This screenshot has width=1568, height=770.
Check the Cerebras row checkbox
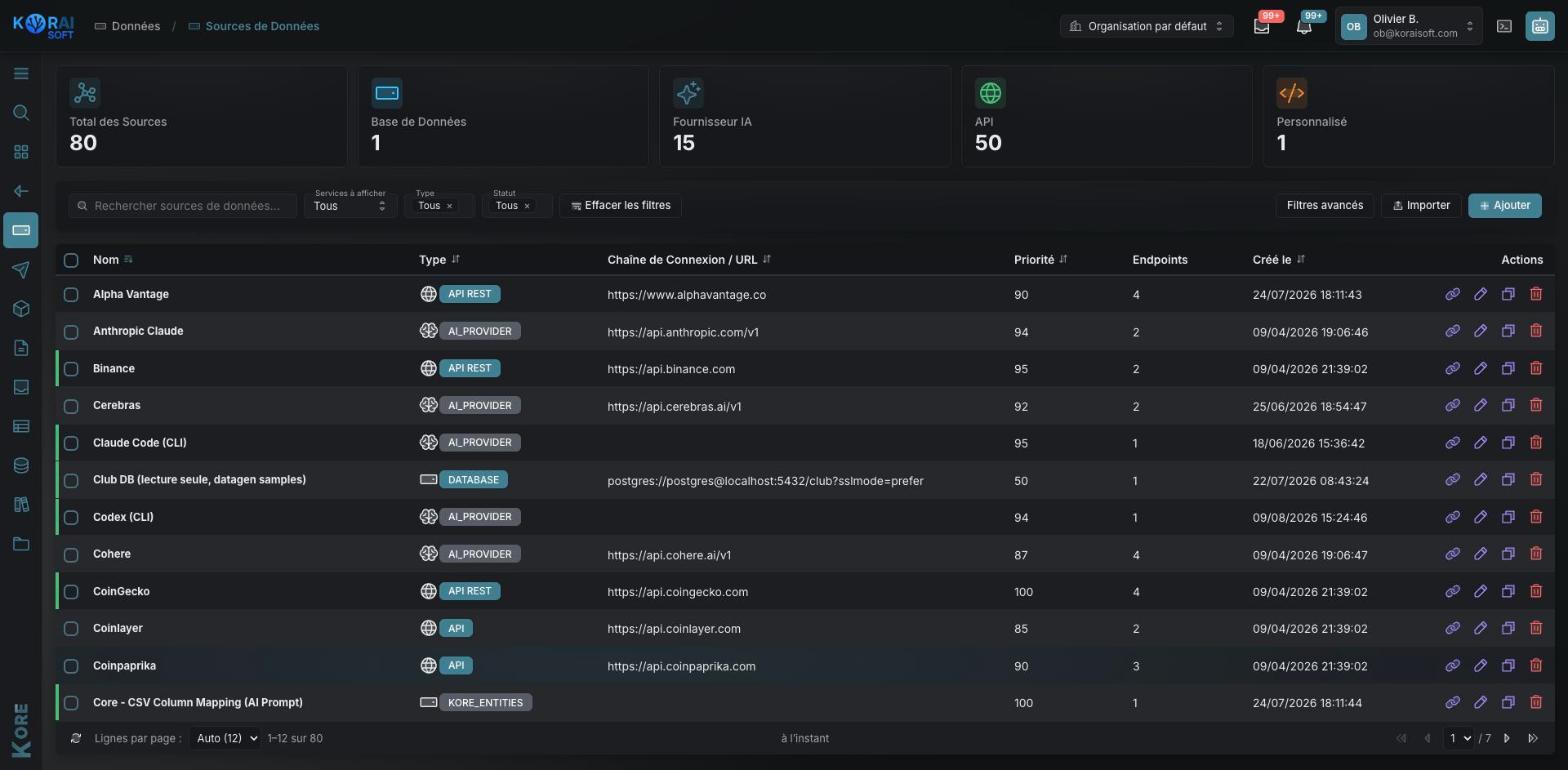coord(71,406)
